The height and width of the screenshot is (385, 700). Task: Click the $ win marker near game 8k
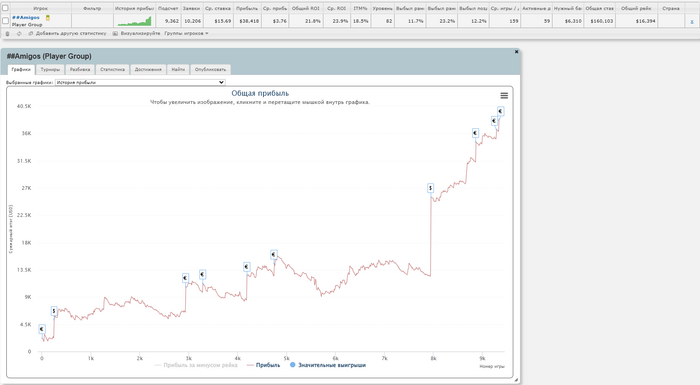[430, 188]
